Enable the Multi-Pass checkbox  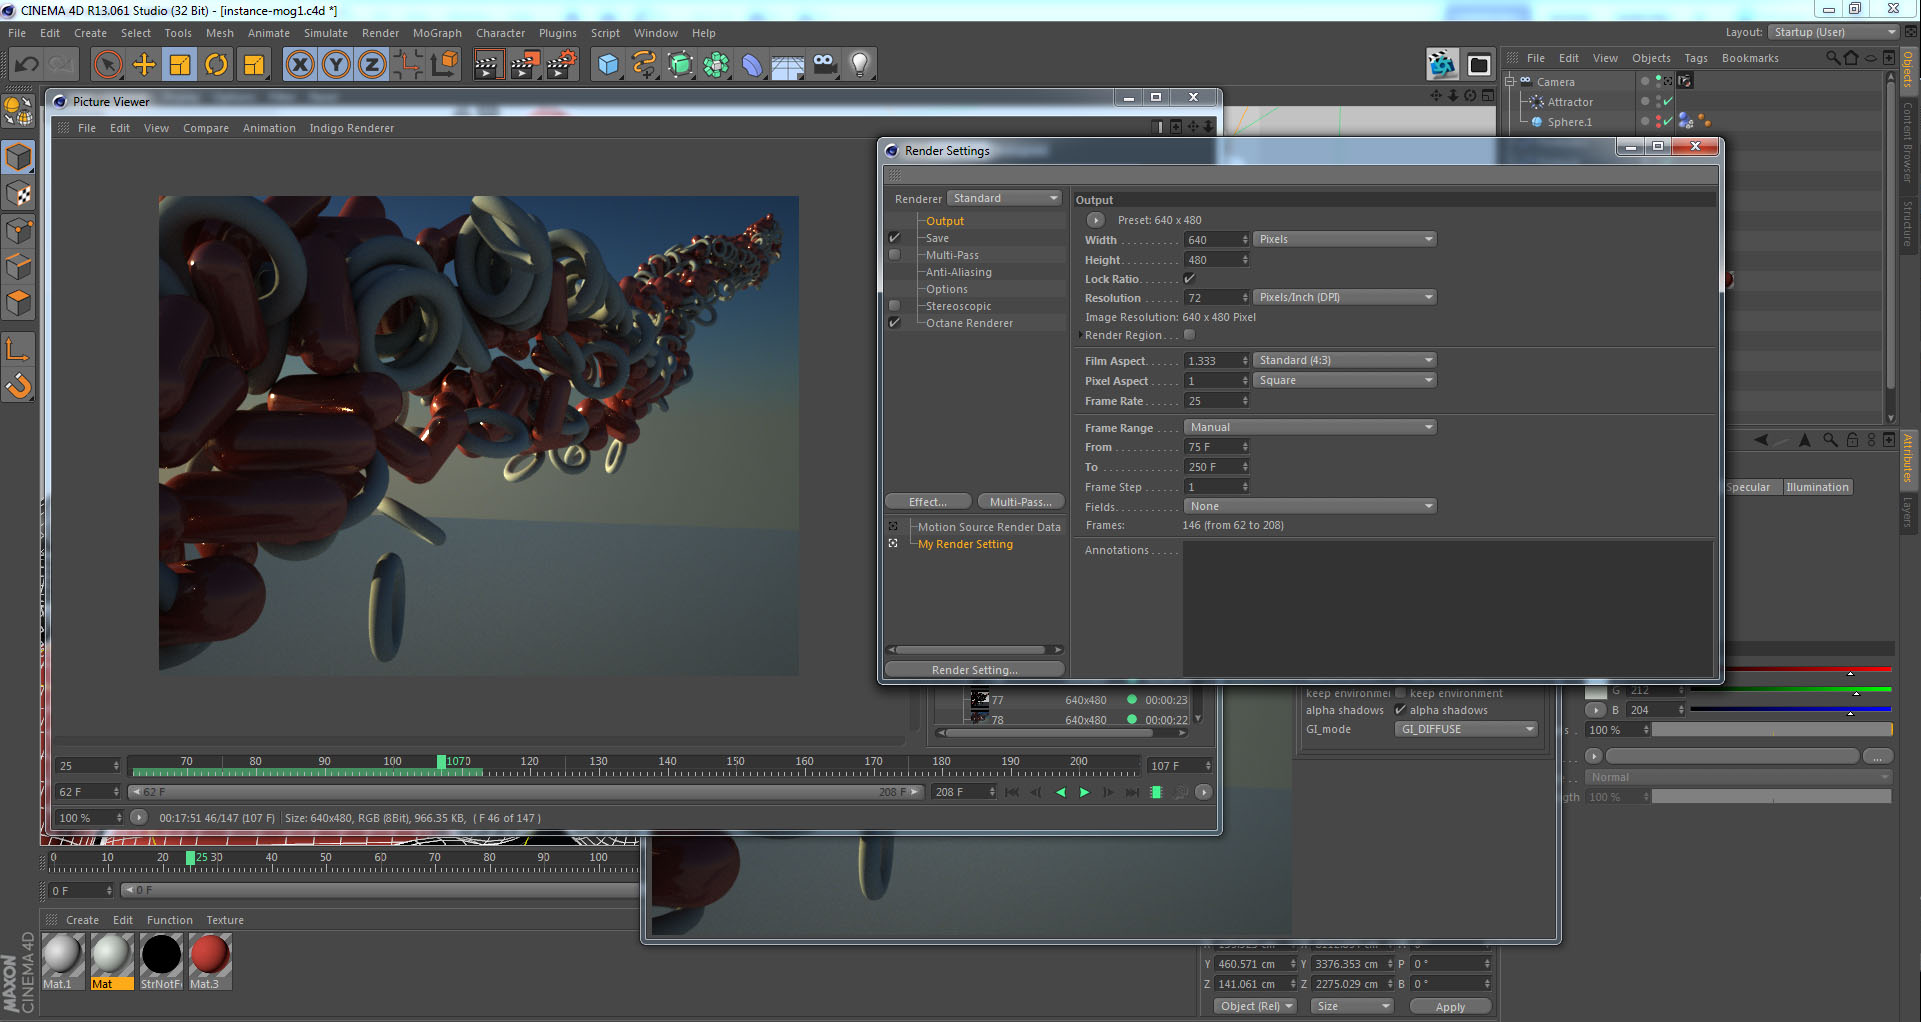[x=894, y=255]
